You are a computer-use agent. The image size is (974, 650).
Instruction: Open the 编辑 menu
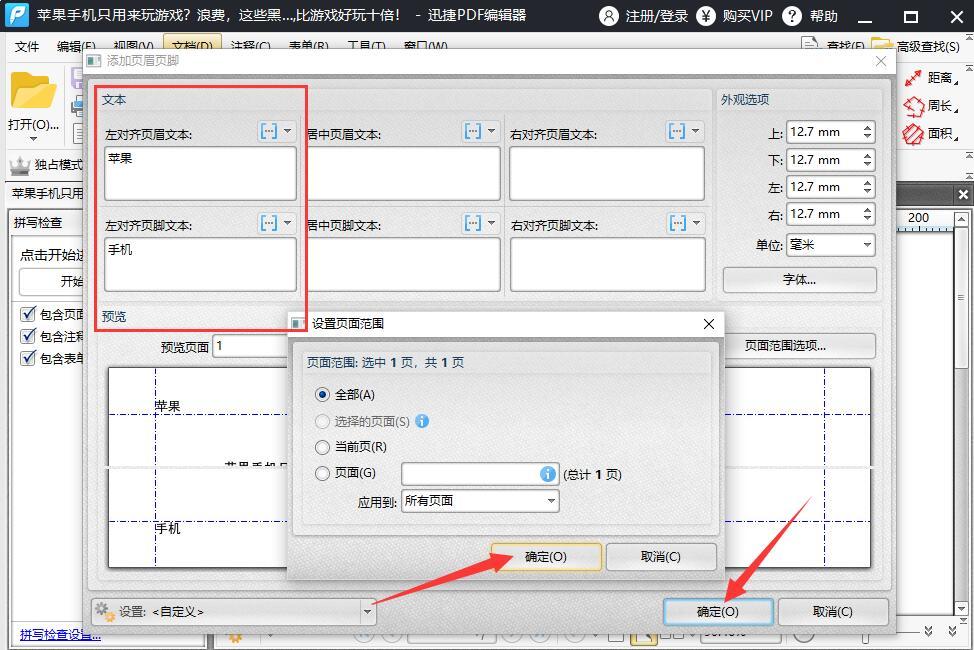pyautogui.click(x=76, y=47)
